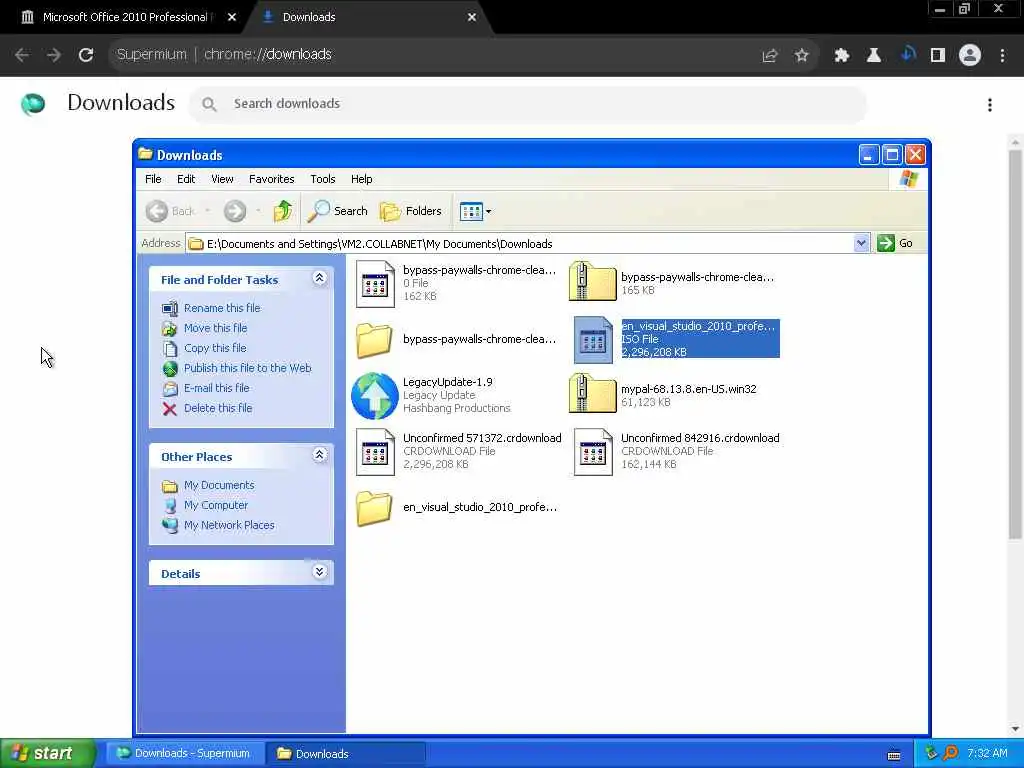
Task: Select the en_visual_studio_2010 ISO file icon
Action: point(593,340)
